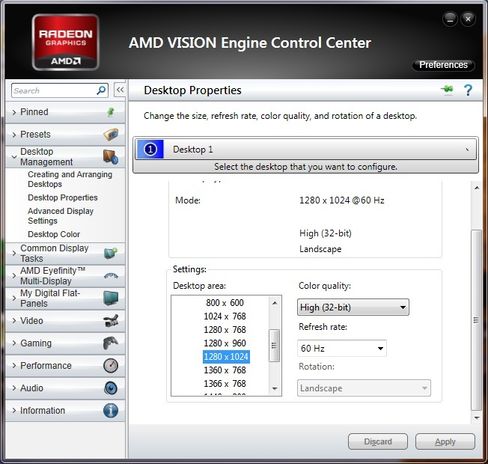Click the Performance gauge icon
Viewport: 488px width, 464px height.
111,365
